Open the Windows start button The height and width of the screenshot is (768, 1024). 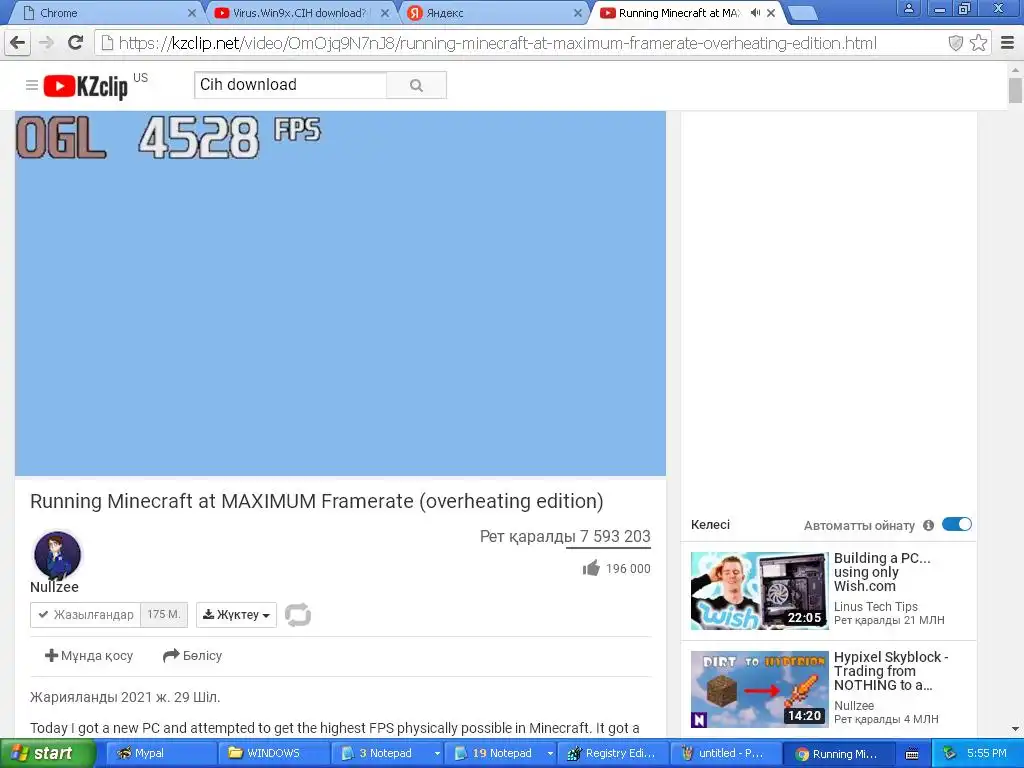click(x=46, y=753)
